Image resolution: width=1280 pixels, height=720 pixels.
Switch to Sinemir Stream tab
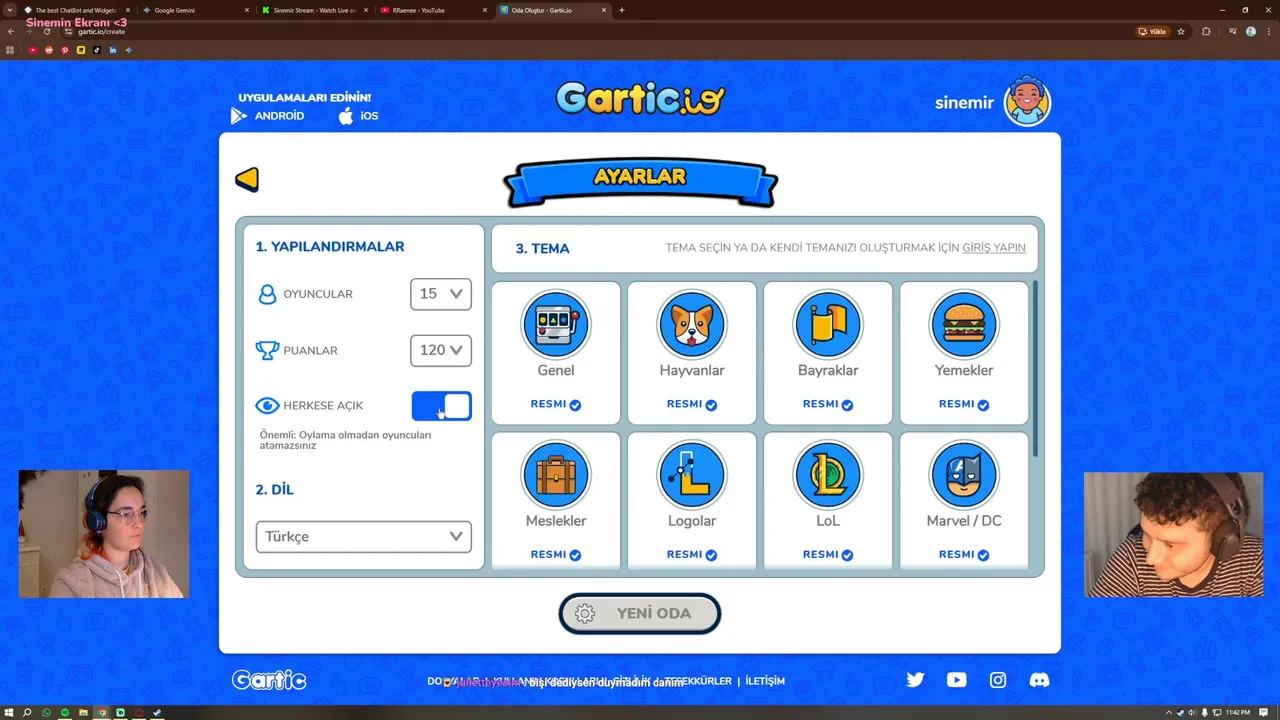pos(315,10)
